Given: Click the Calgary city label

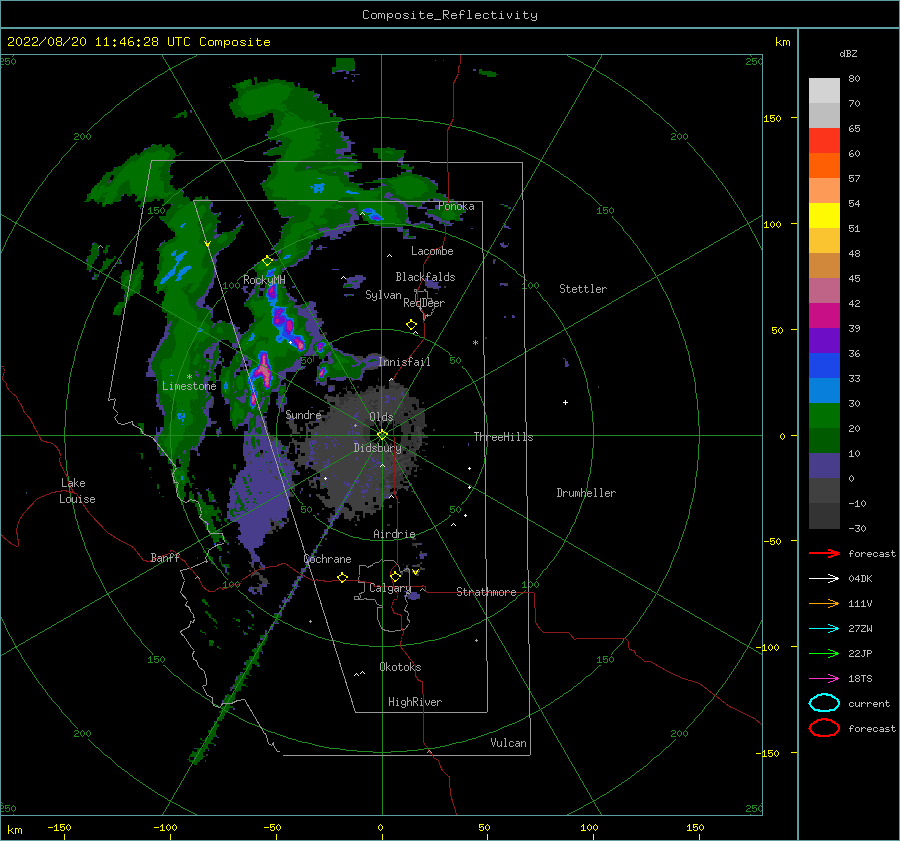Looking at the screenshot, I should pos(390,588).
